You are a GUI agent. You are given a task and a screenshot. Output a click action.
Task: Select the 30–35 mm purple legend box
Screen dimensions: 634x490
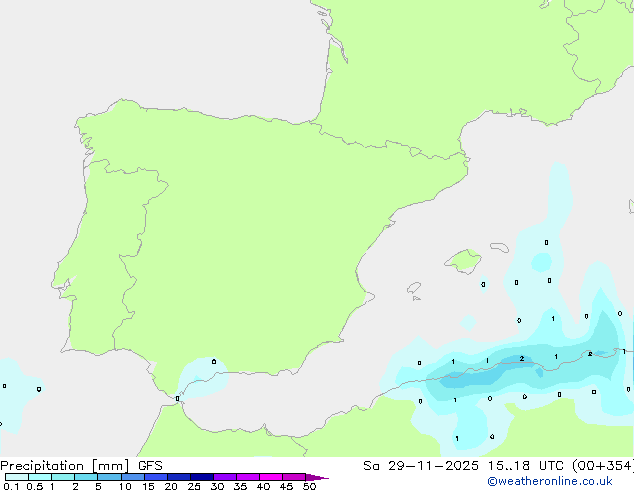pos(225,477)
